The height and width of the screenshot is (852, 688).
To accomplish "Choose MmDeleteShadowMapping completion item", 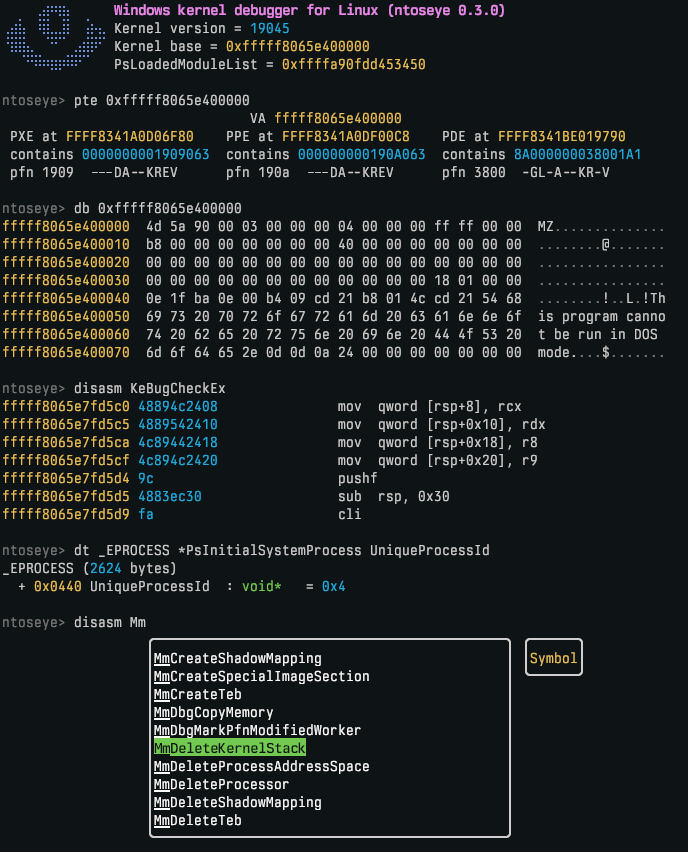I will [237, 802].
